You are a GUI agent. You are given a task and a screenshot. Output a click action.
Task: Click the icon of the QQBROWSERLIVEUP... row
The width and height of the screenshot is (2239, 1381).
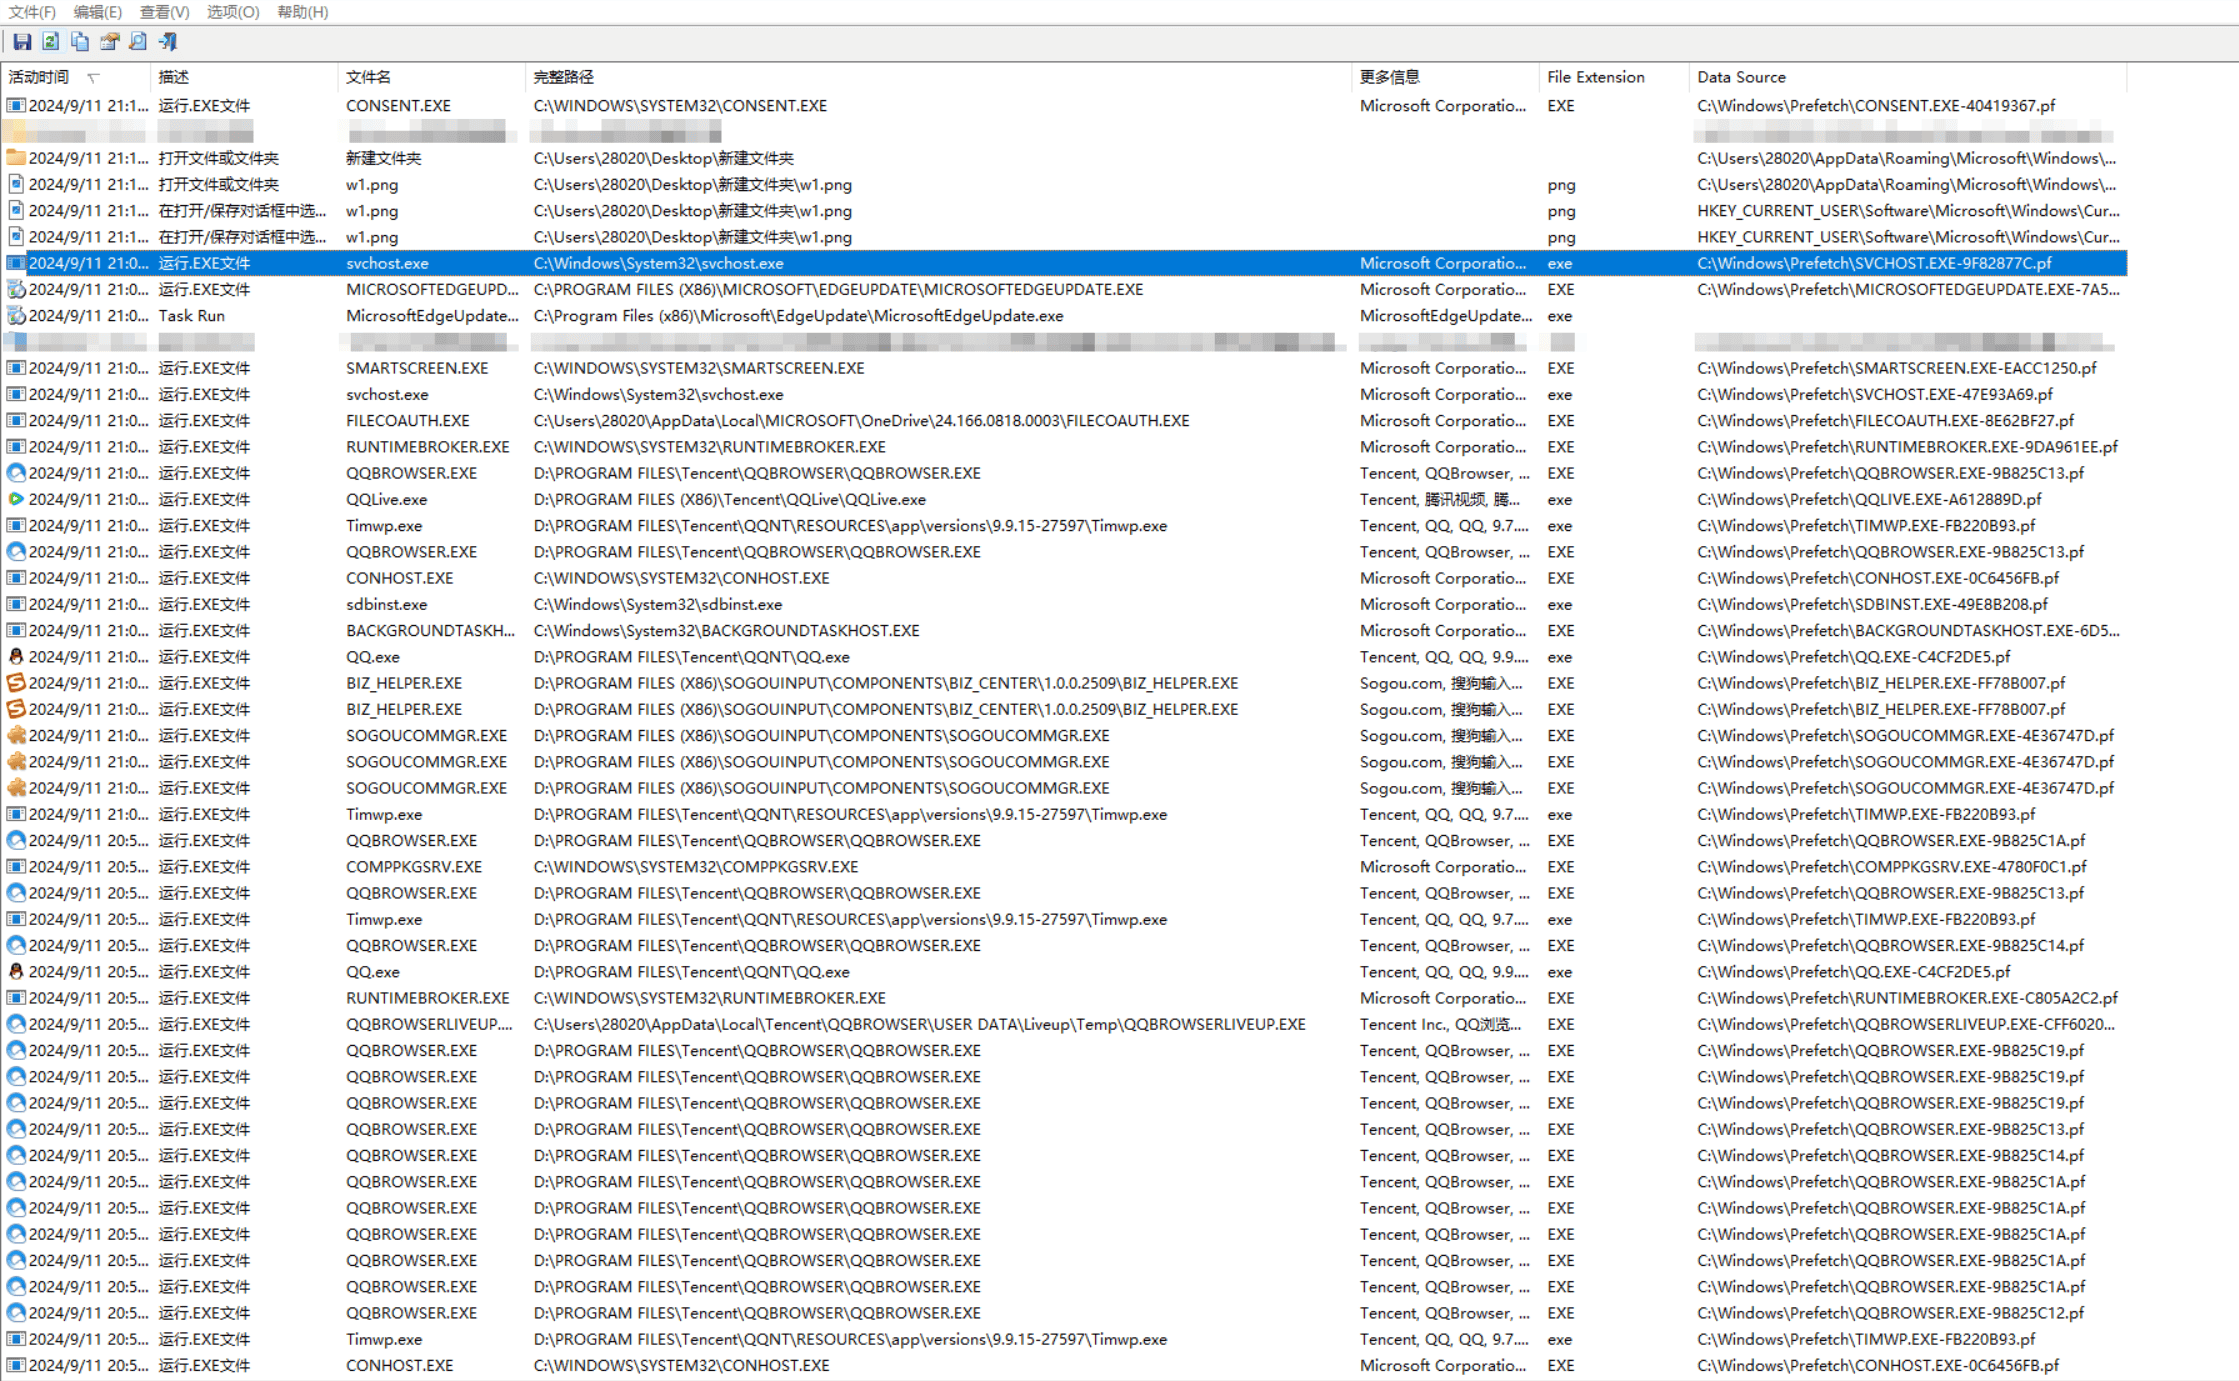tap(16, 1024)
